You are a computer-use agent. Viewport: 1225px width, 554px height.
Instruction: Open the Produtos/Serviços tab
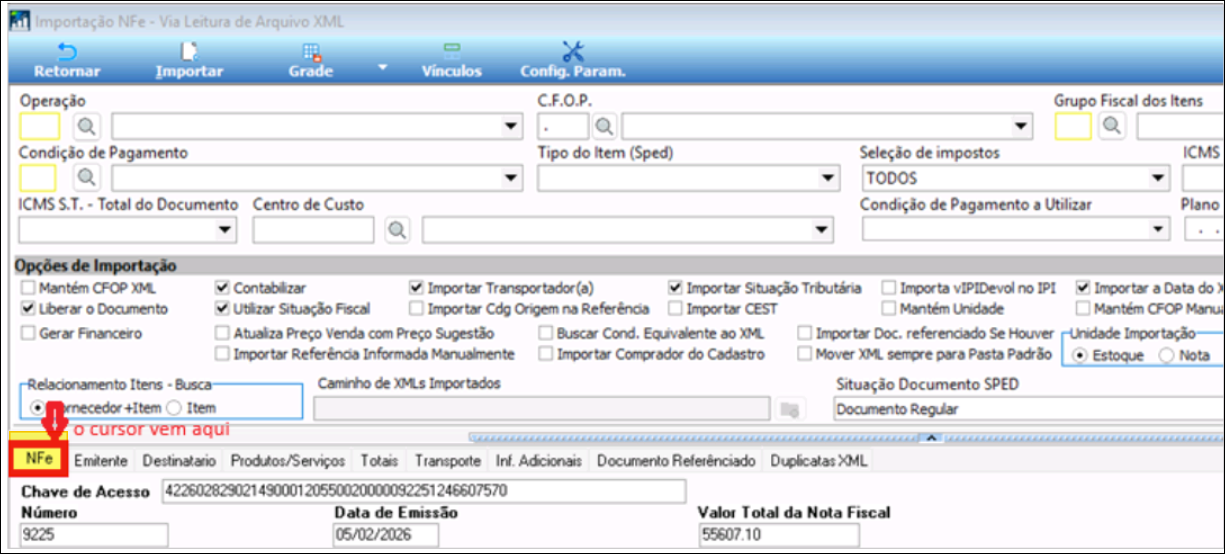(x=287, y=461)
